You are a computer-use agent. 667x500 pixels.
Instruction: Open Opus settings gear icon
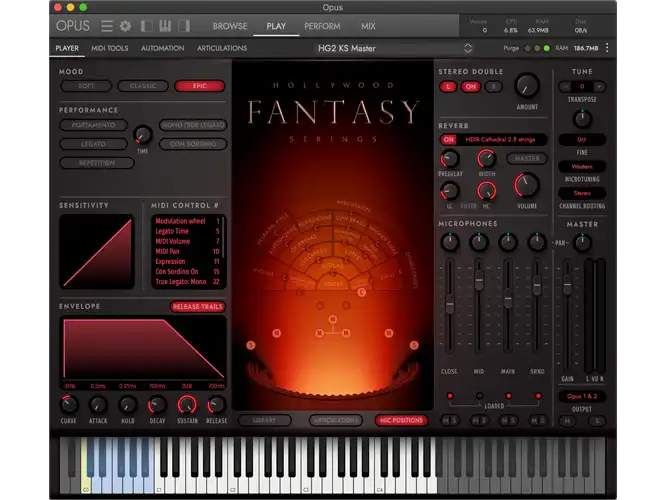pos(125,26)
